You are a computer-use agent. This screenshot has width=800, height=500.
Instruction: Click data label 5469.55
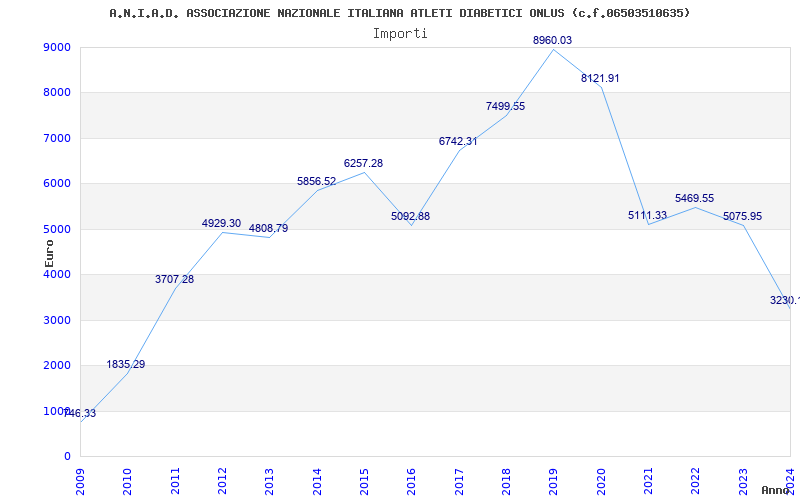pos(694,198)
